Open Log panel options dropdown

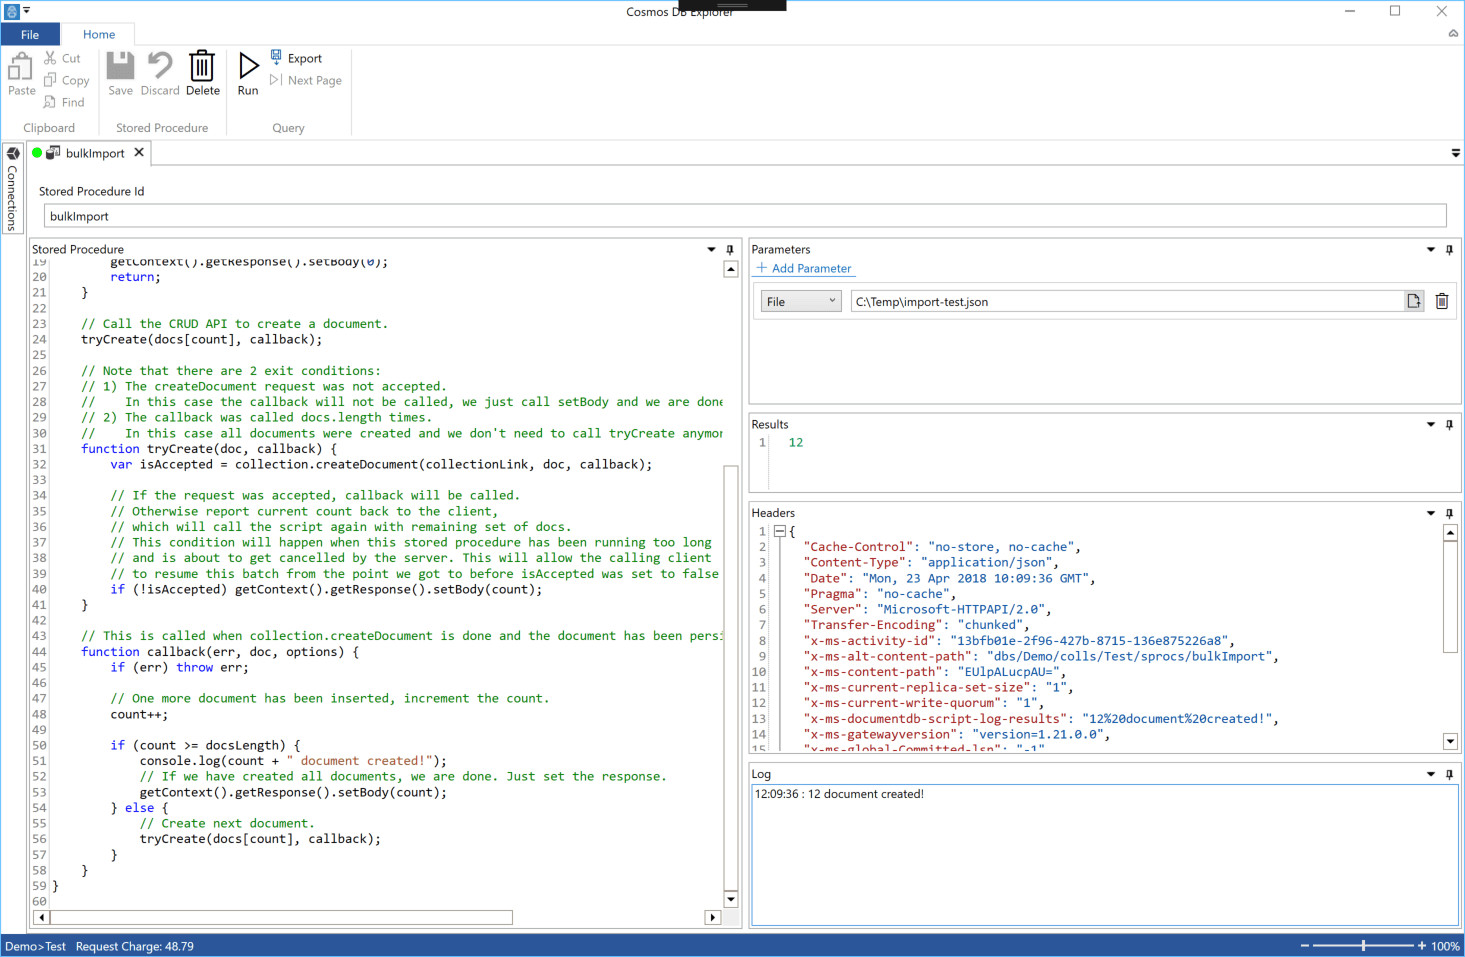(x=1431, y=774)
